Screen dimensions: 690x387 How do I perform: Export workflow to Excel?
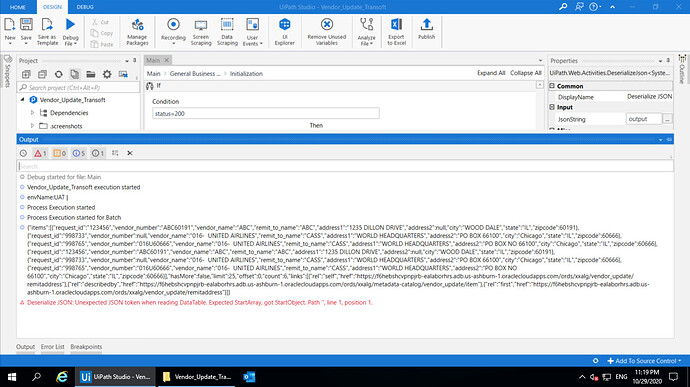click(396, 31)
